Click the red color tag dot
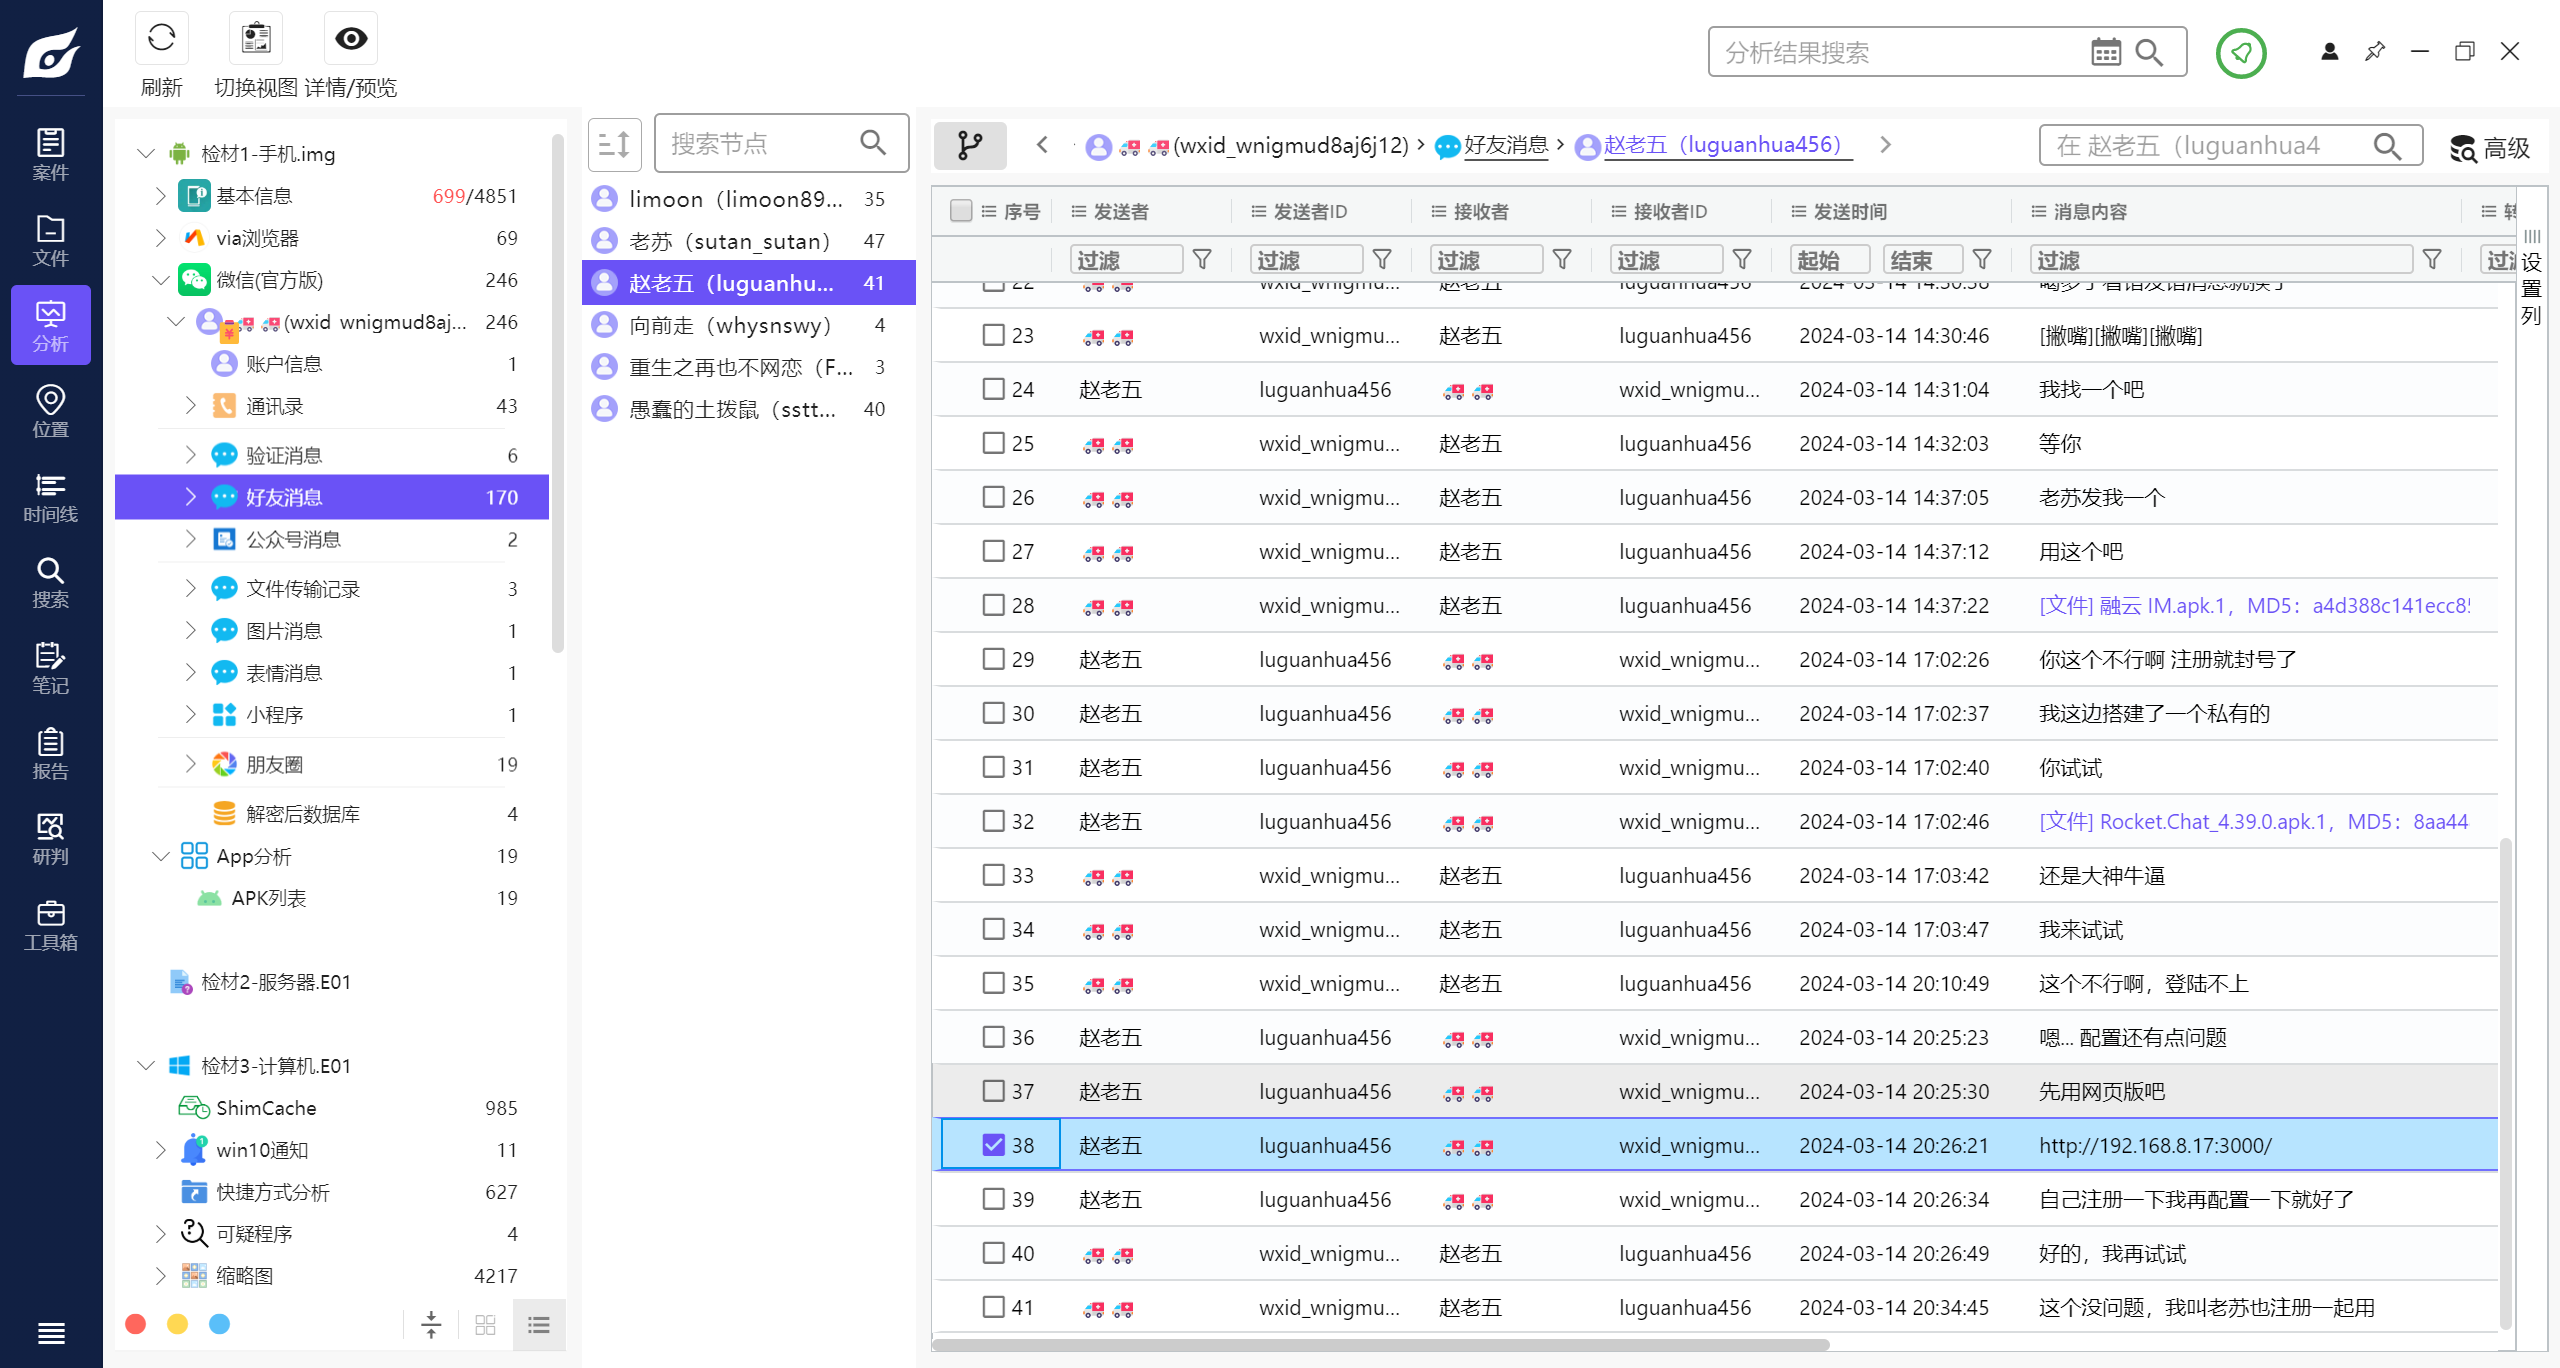This screenshot has width=2560, height=1368. tap(136, 1324)
